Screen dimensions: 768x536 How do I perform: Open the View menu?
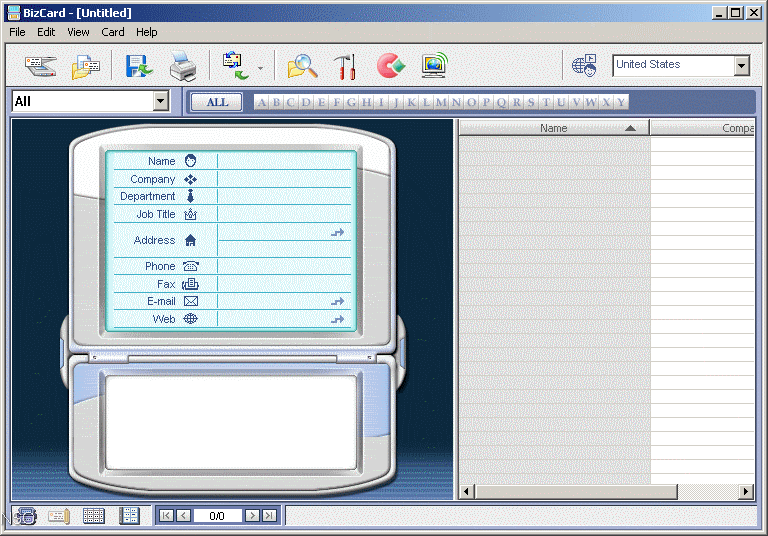click(78, 32)
